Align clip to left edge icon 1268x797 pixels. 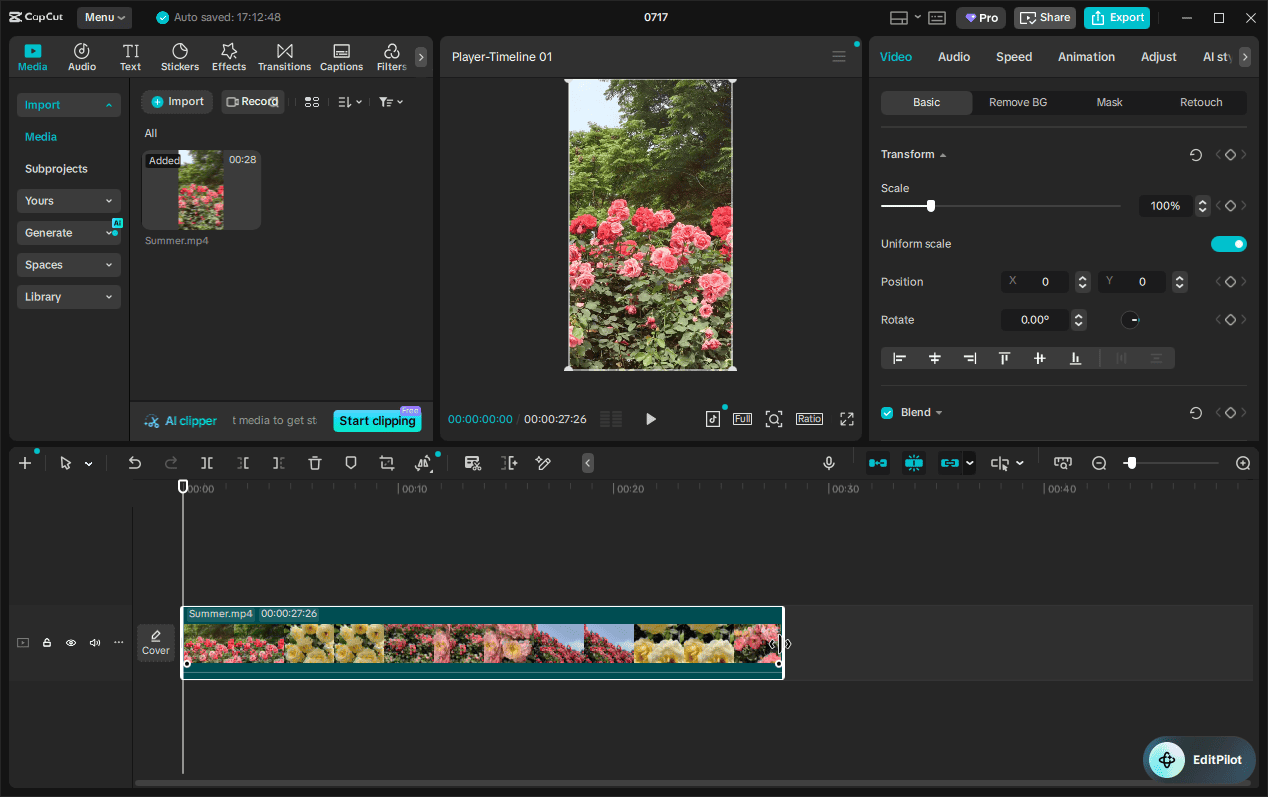899,358
